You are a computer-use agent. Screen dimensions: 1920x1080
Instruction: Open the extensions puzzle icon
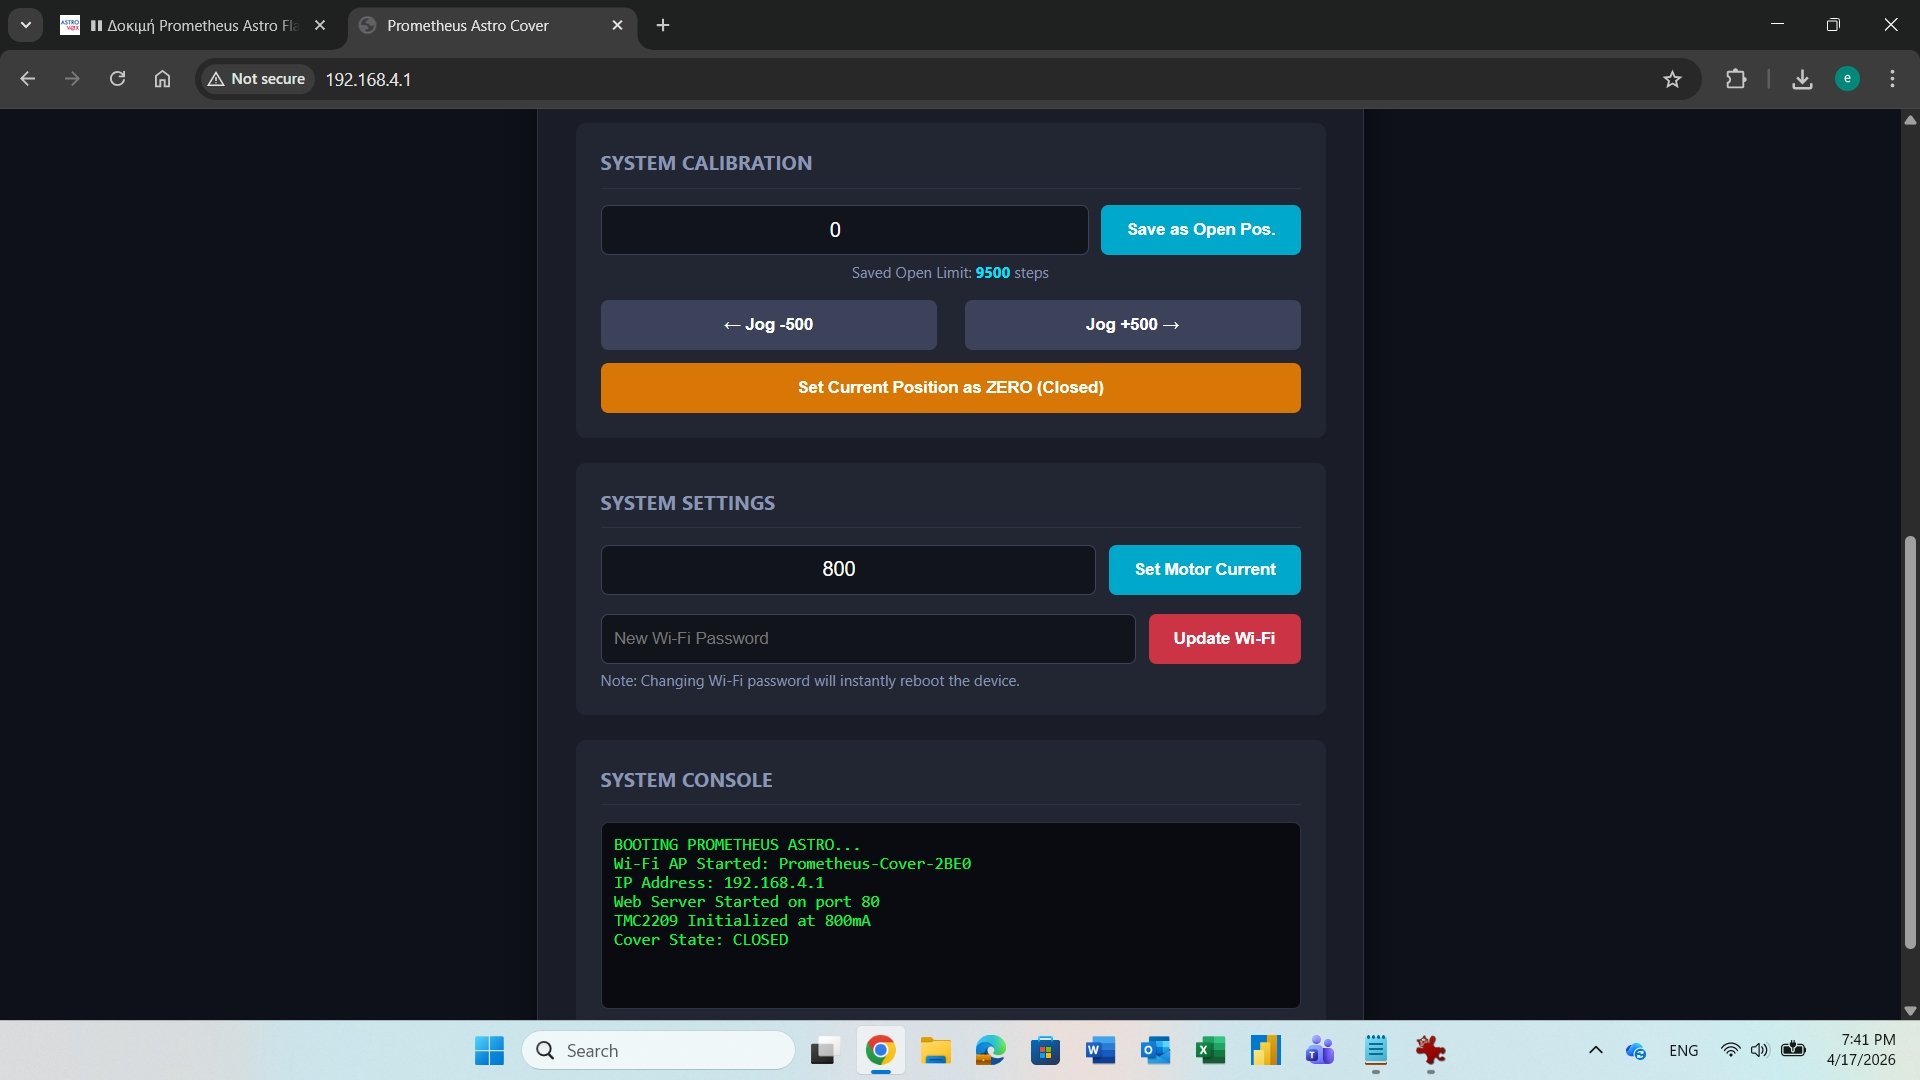point(1736,79)
